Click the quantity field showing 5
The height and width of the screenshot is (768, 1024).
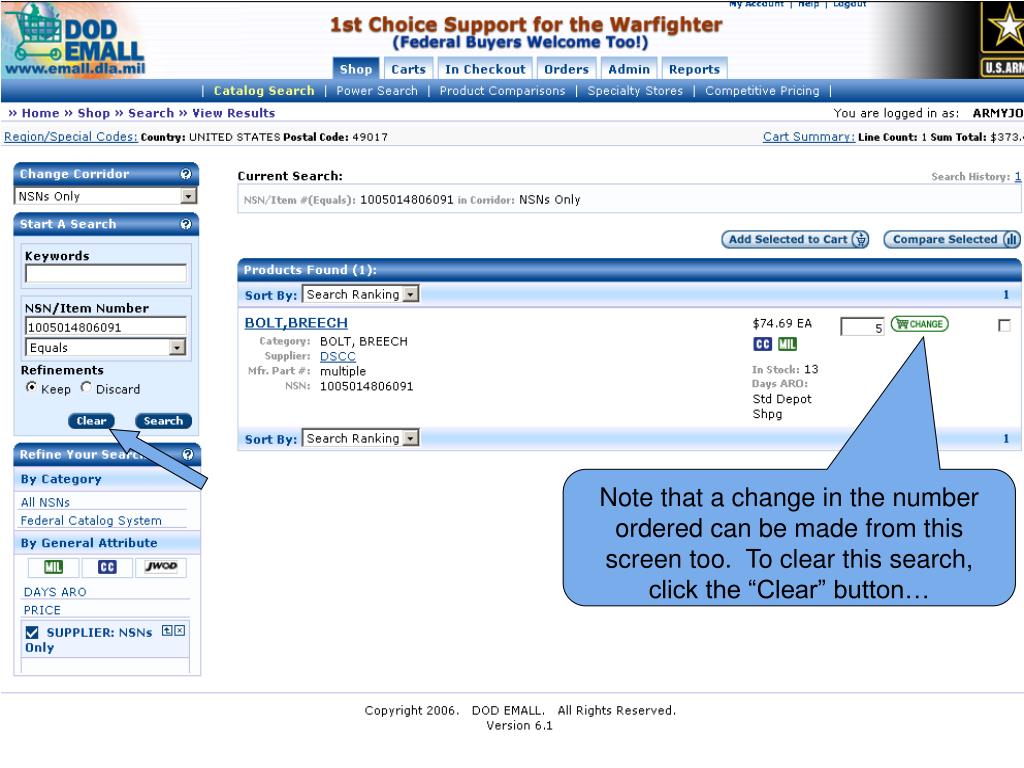(862, 327)
